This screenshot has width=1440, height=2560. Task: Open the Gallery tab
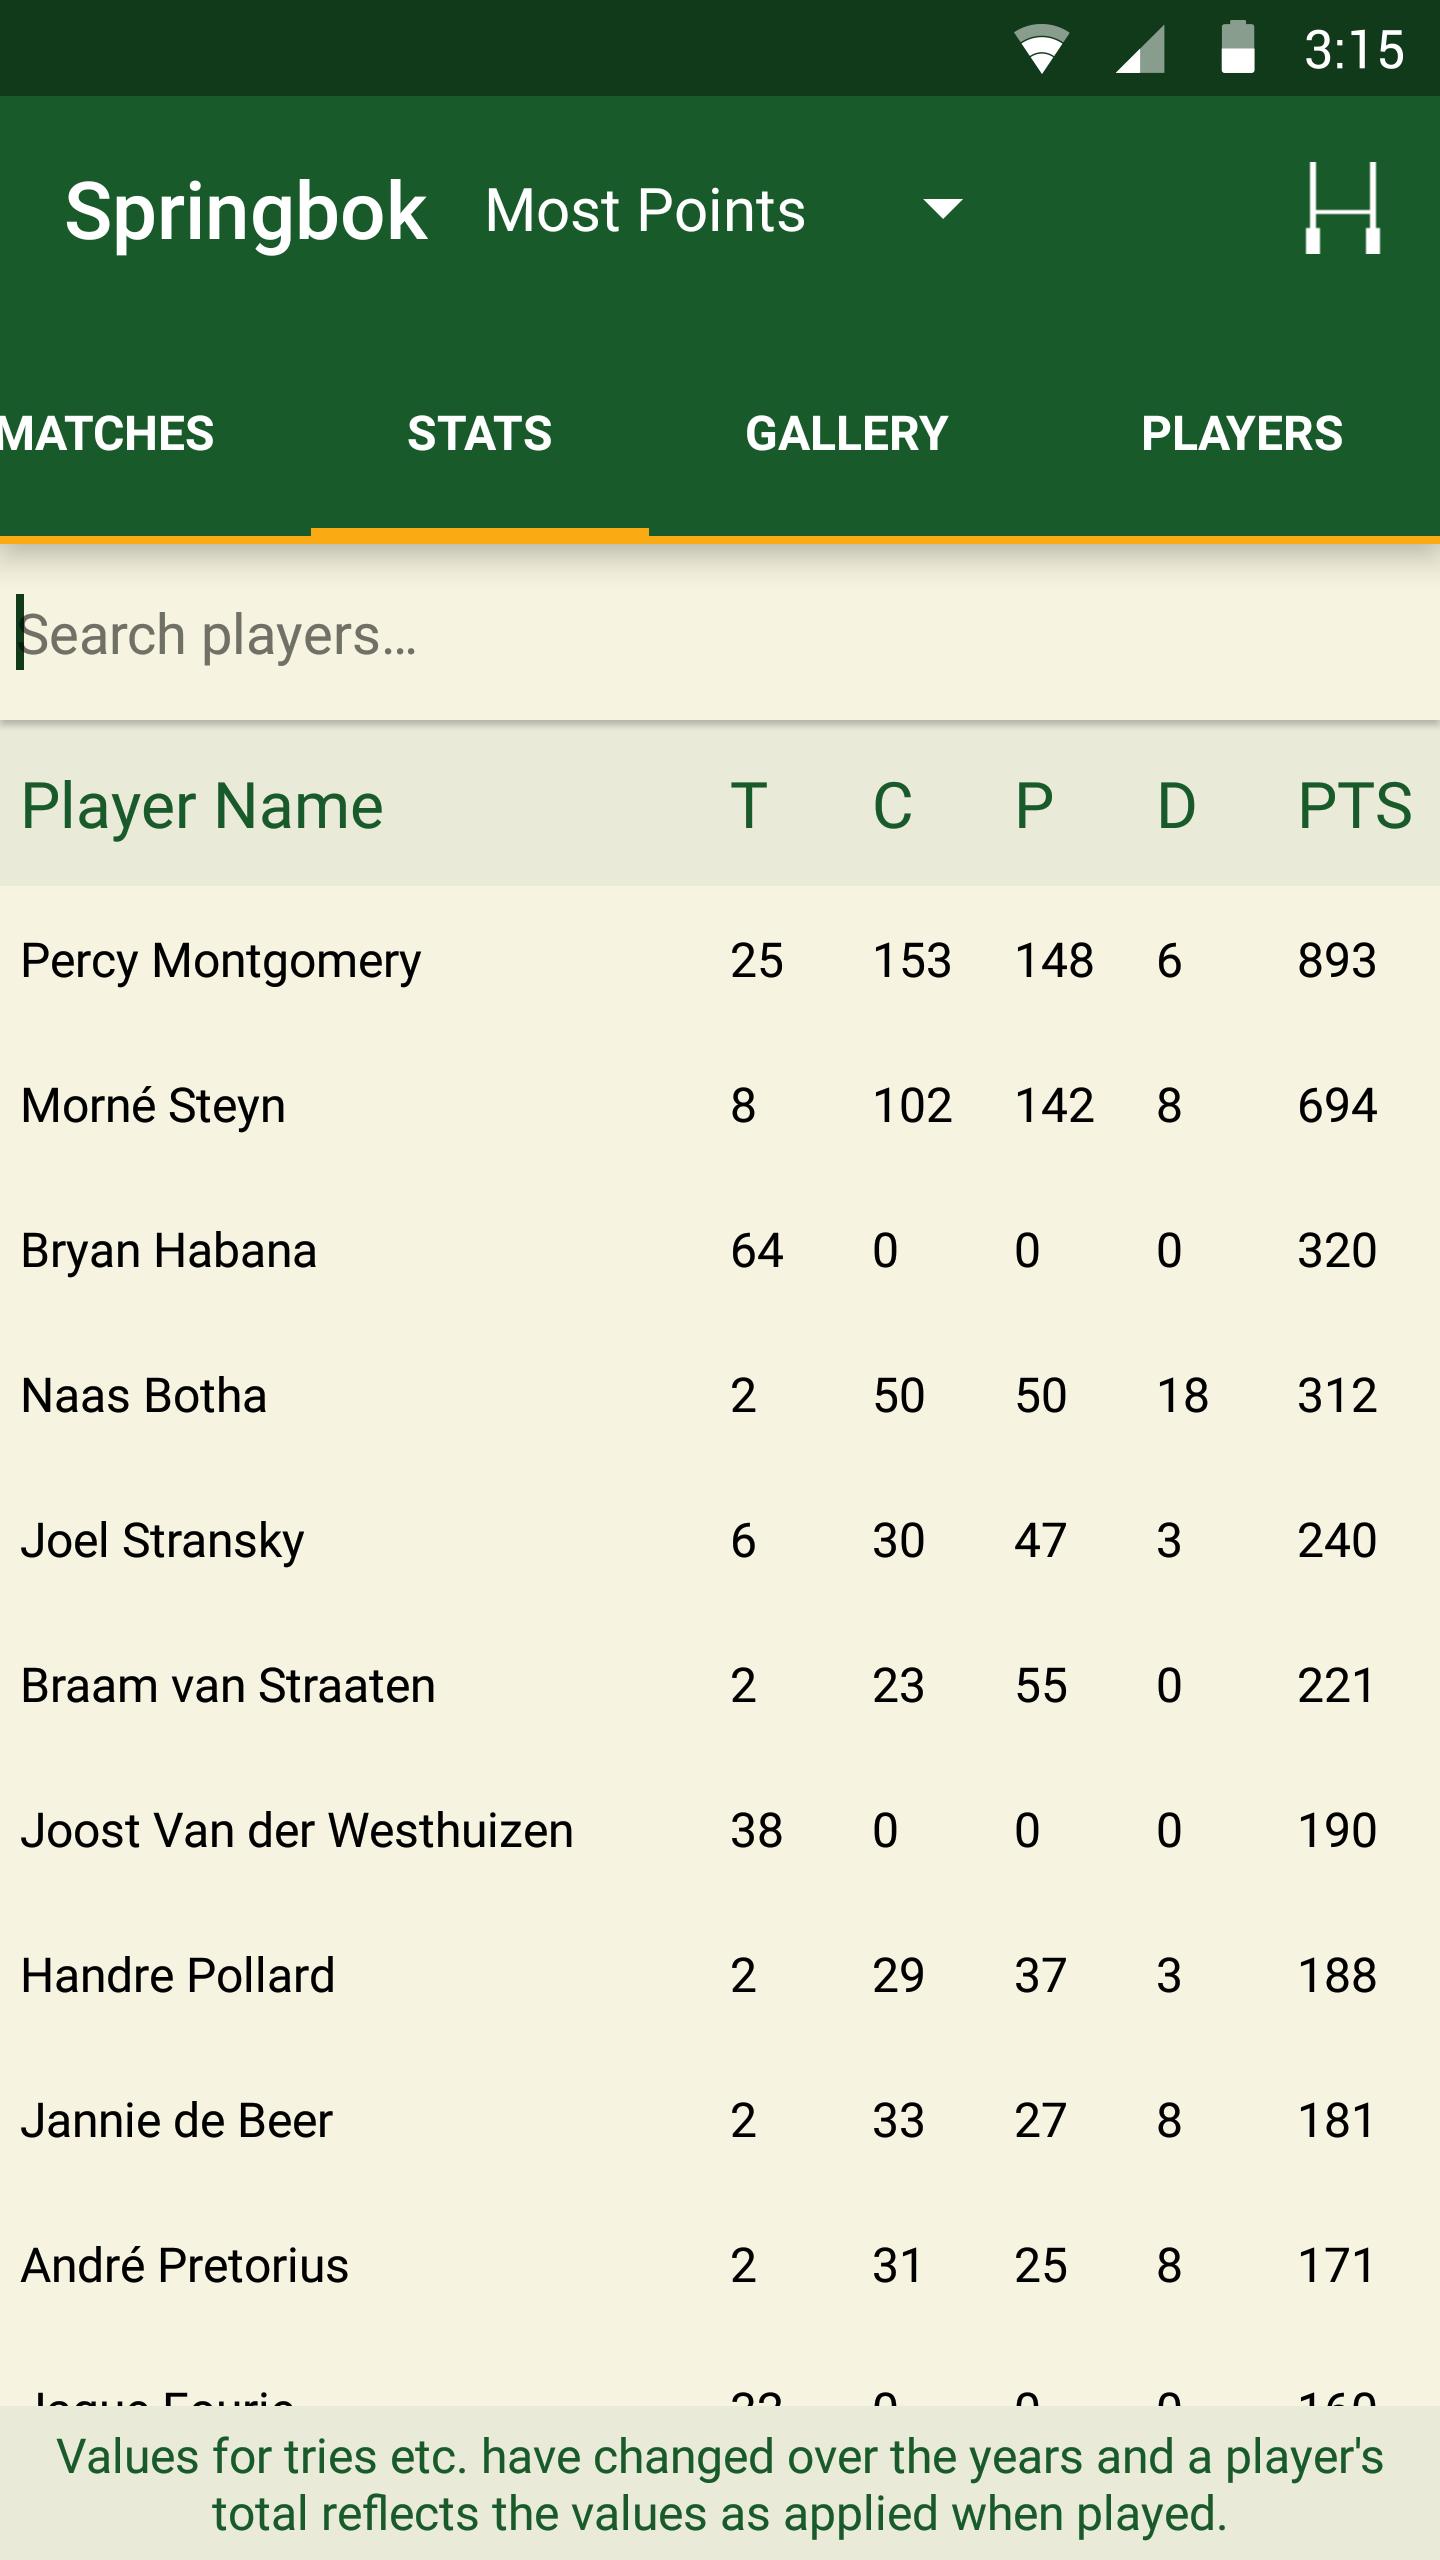846,433
